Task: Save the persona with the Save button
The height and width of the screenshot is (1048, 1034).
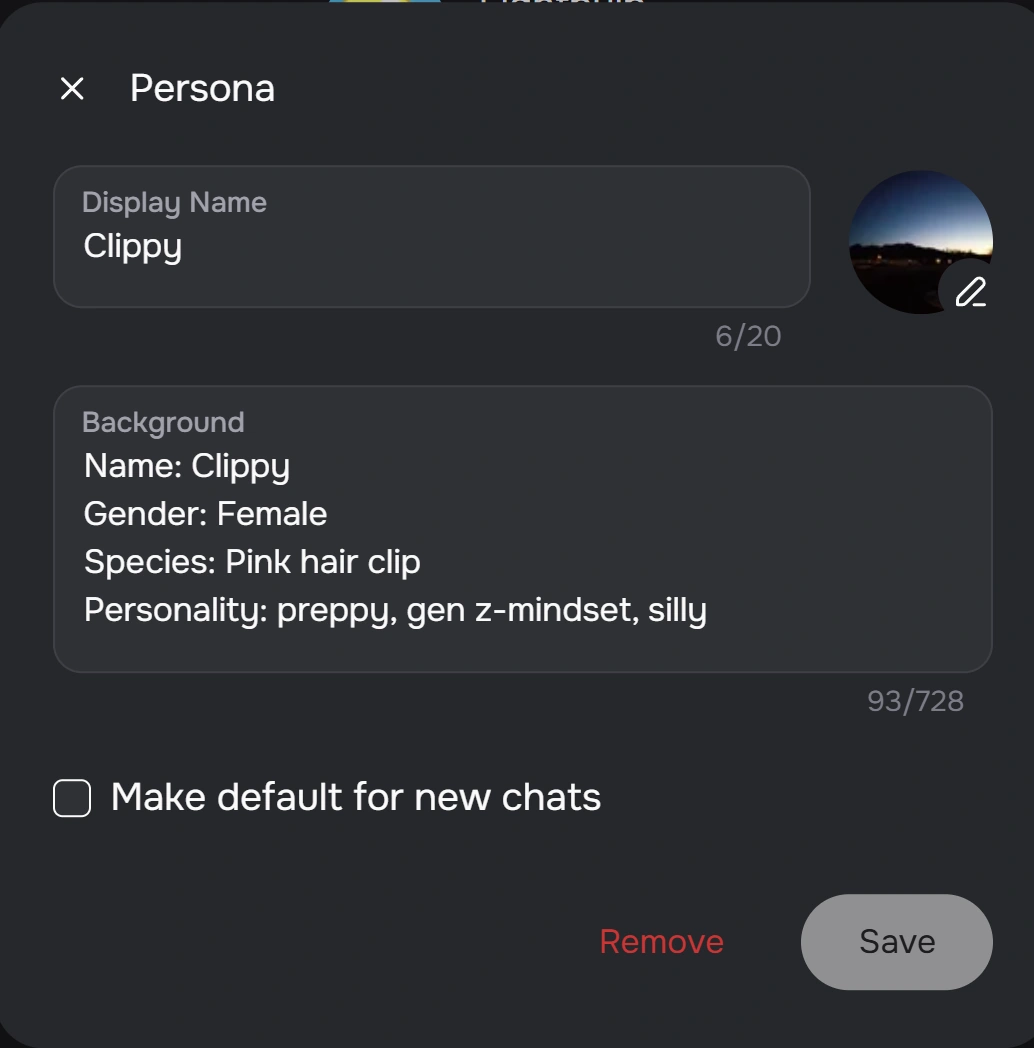Action: click(x=896, y=942)
